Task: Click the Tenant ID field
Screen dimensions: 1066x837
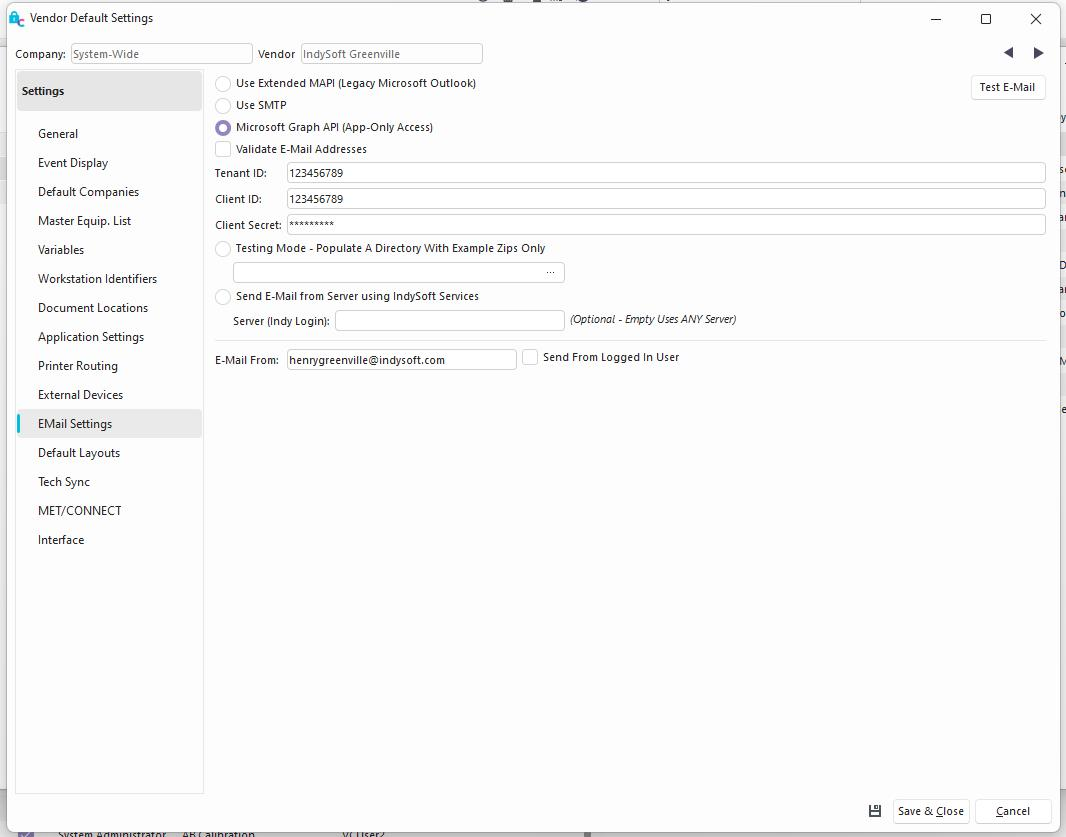Action: [x=665, y=173]
